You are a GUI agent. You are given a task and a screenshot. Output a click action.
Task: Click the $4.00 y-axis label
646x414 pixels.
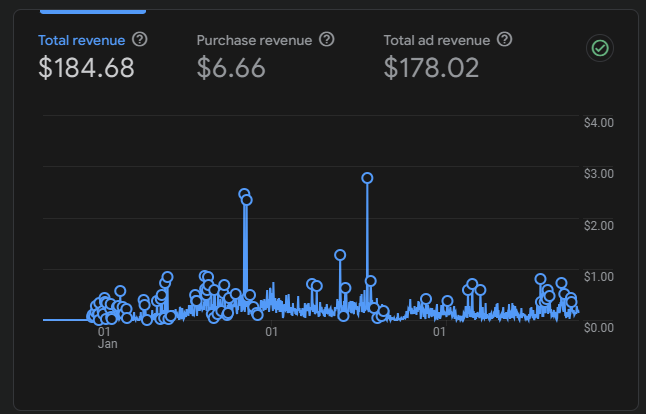pos(598,123)
